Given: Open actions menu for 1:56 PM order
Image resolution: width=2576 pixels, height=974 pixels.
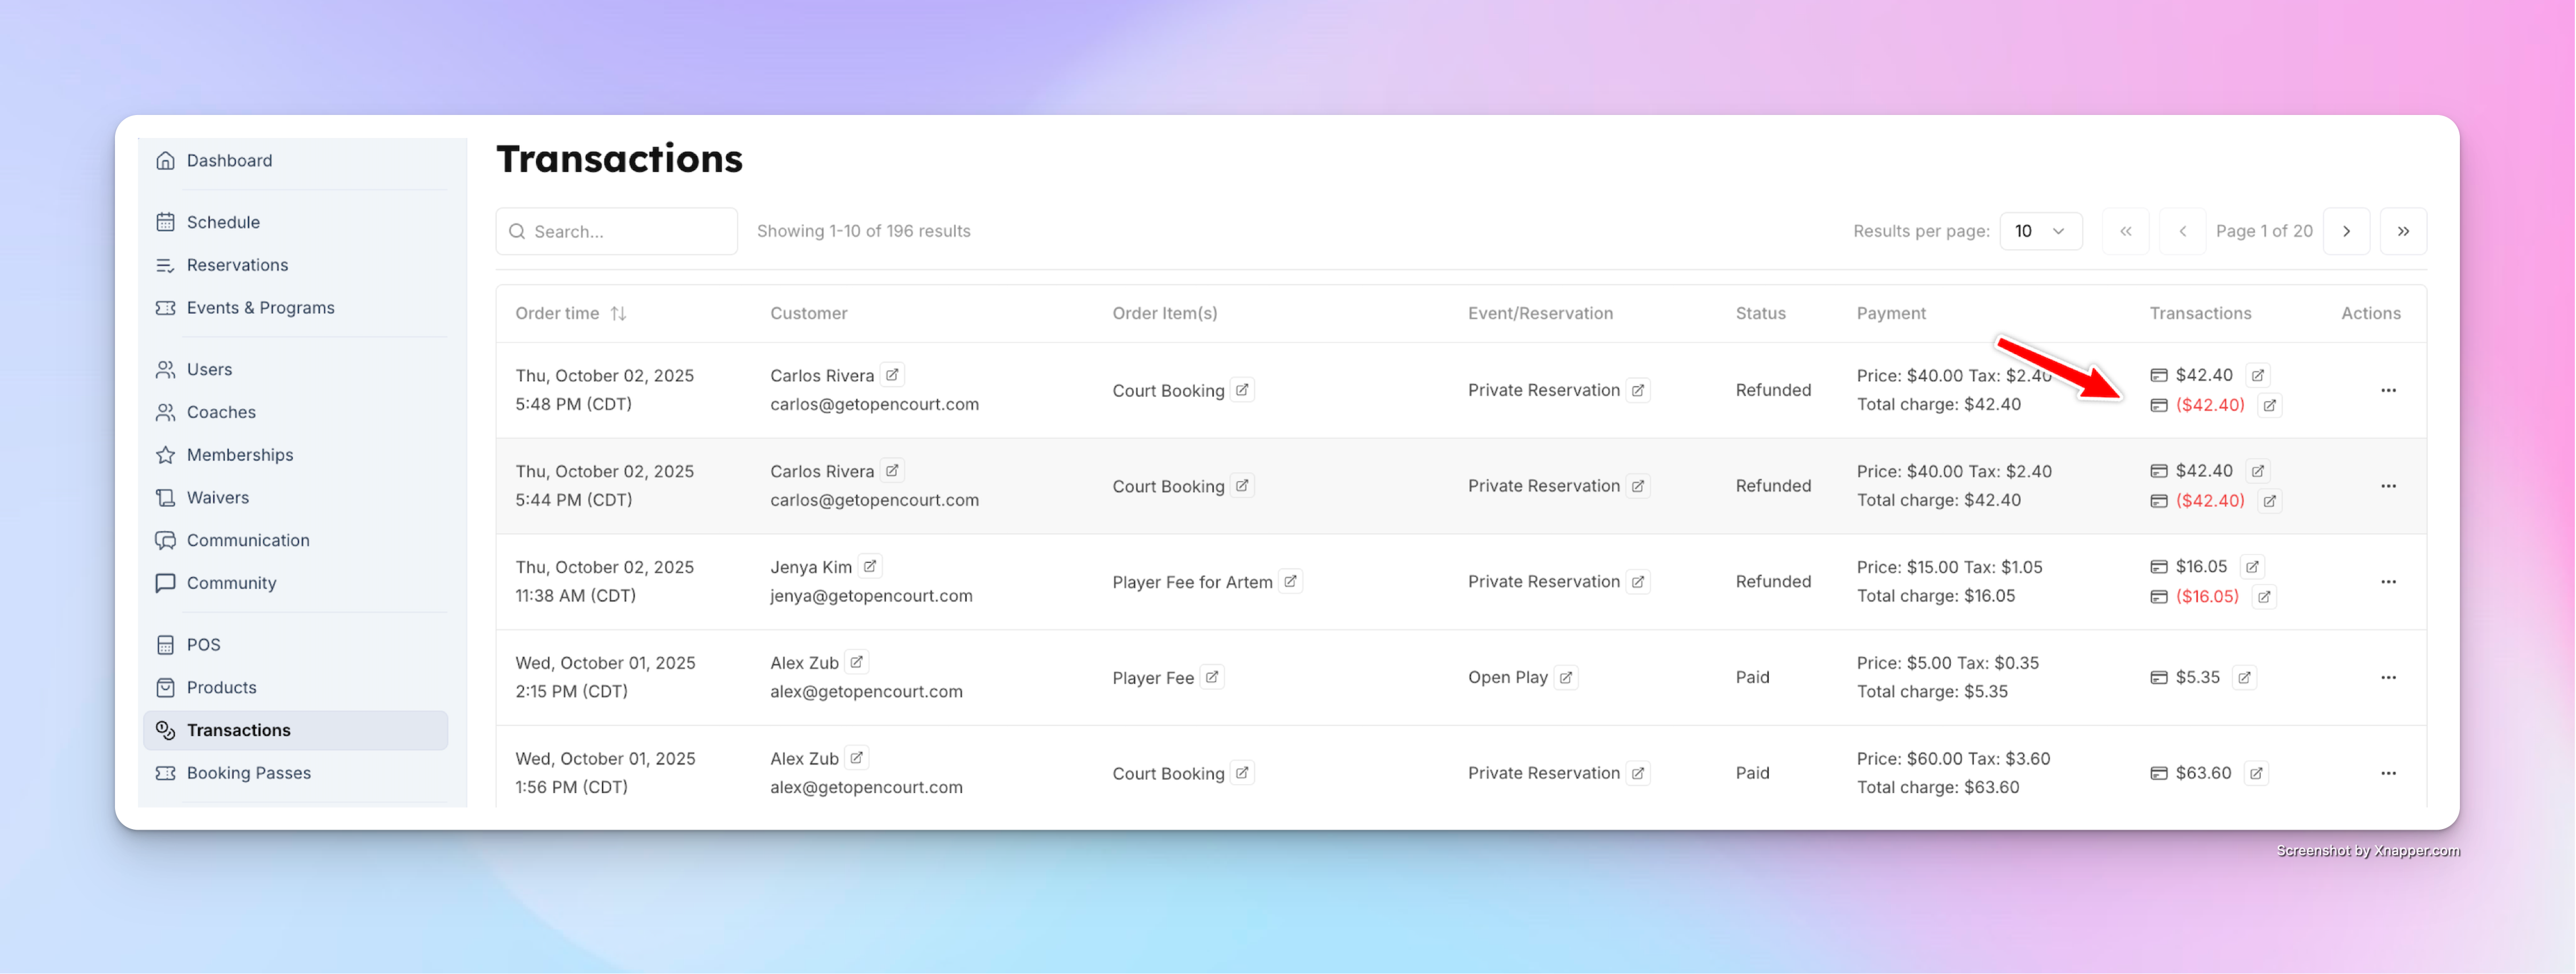Looking at the screenshot, I should coord(2388,773).
